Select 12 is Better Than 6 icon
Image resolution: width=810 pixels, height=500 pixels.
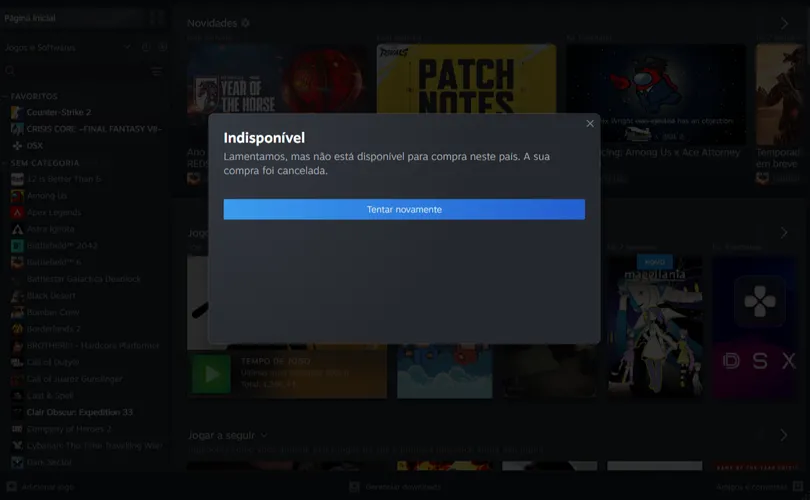tap(17, 179)
